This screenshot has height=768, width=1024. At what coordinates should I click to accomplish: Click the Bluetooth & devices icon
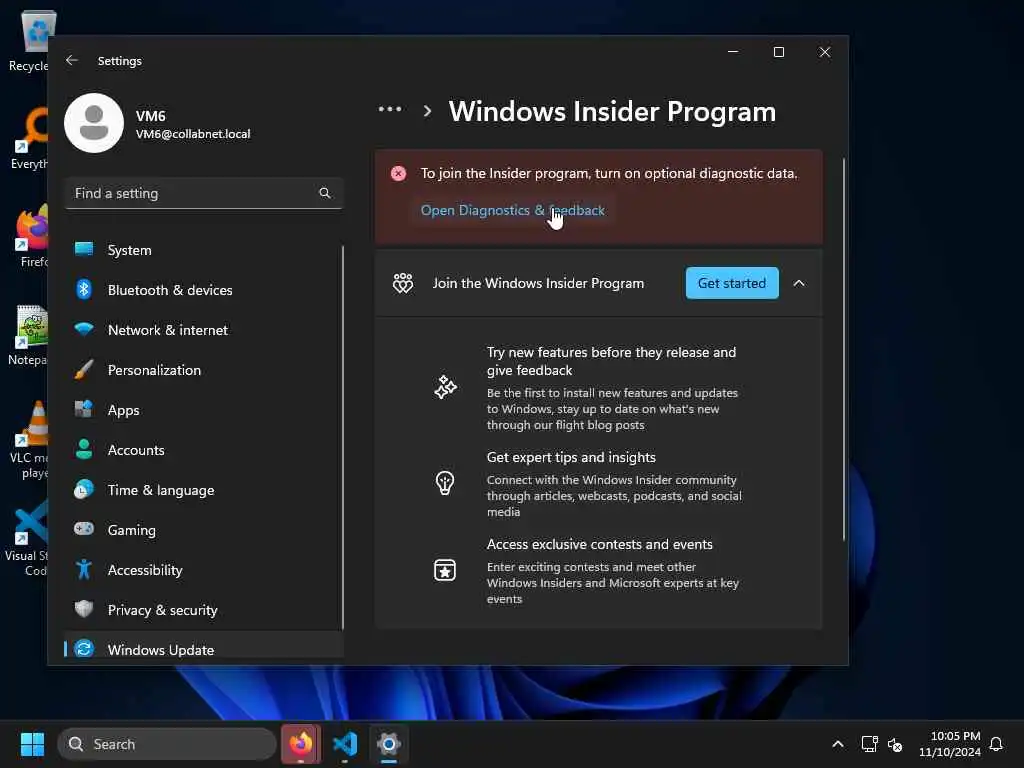click(x=84, y=289)
